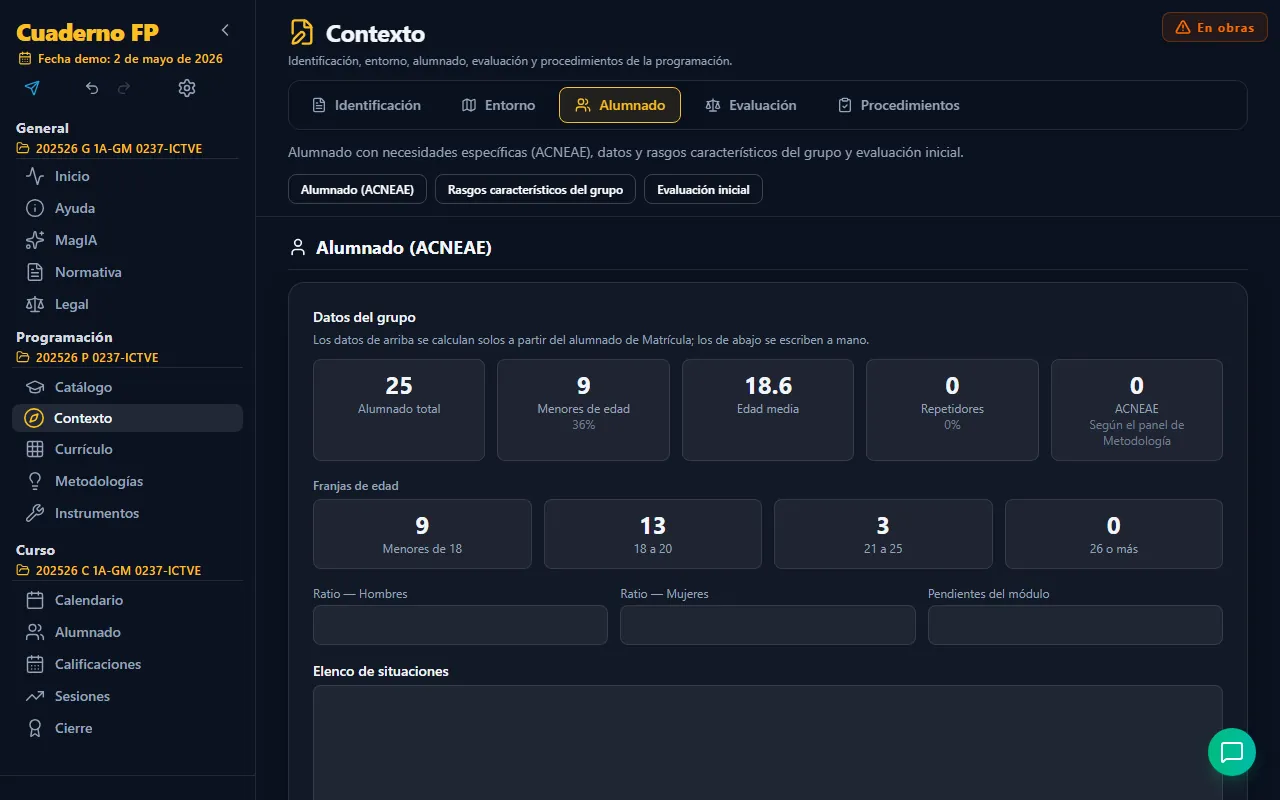Click the Legal scales icon
Screen dimensions: 1280x800
[x=35, y=304]
